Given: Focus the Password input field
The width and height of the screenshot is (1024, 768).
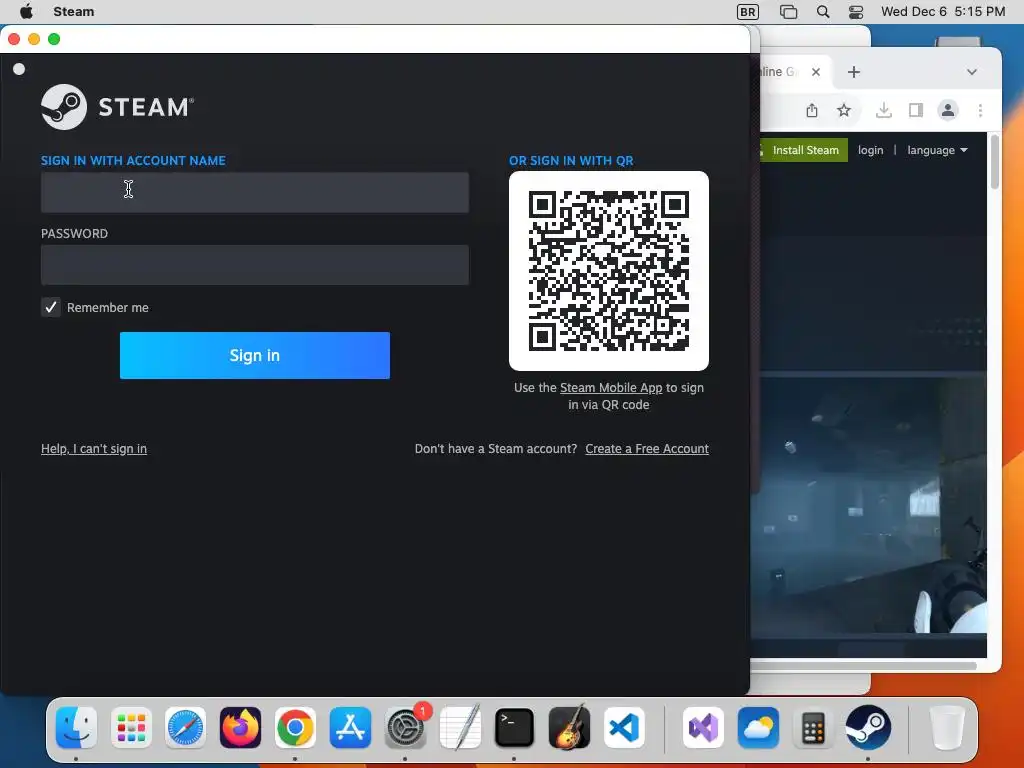Looking at the screenshot, I should [255, 264].
